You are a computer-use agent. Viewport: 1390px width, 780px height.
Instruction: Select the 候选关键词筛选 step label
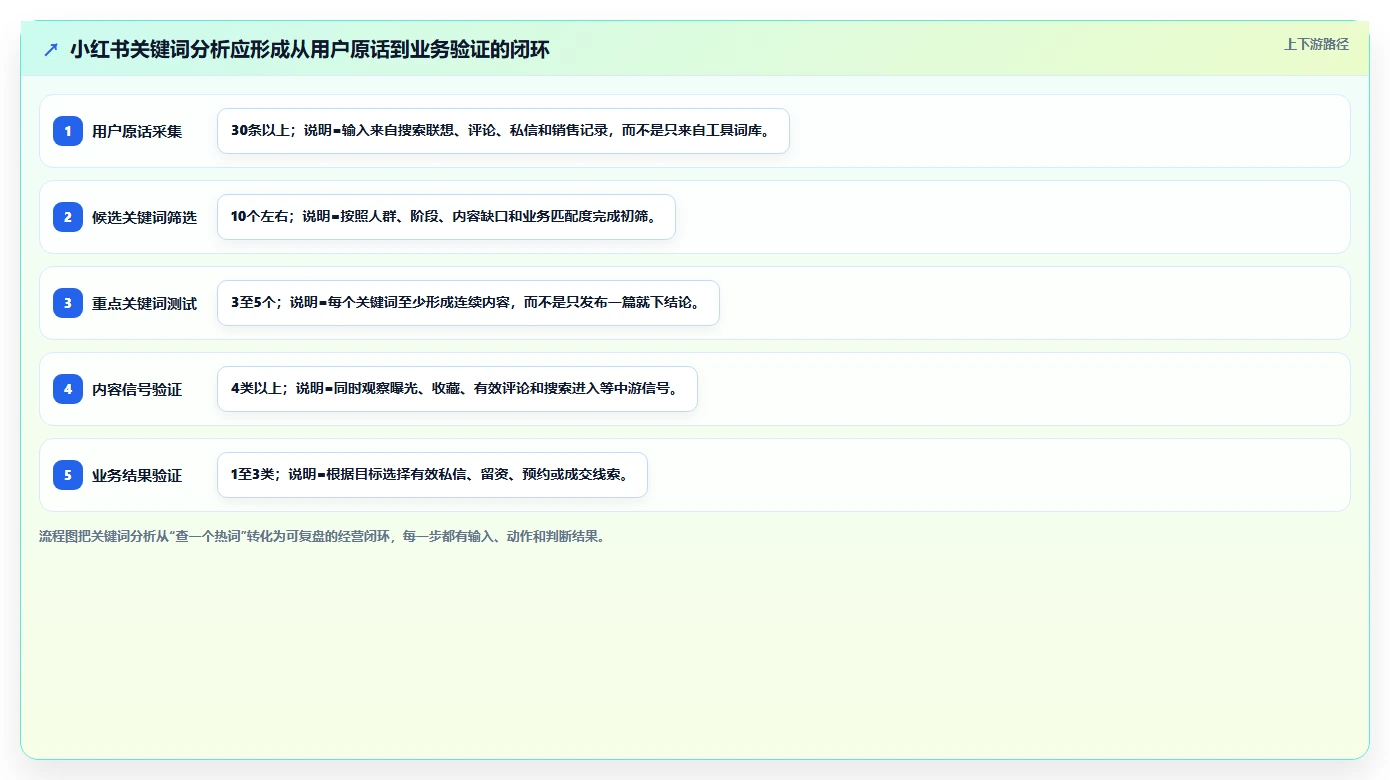click(144, 217)
